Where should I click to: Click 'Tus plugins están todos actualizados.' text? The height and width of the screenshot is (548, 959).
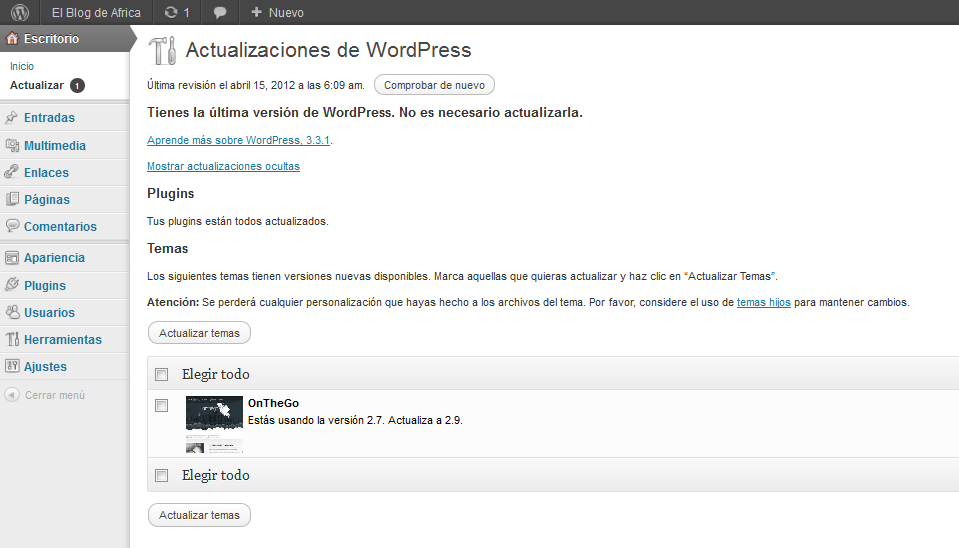coord(238,221)
